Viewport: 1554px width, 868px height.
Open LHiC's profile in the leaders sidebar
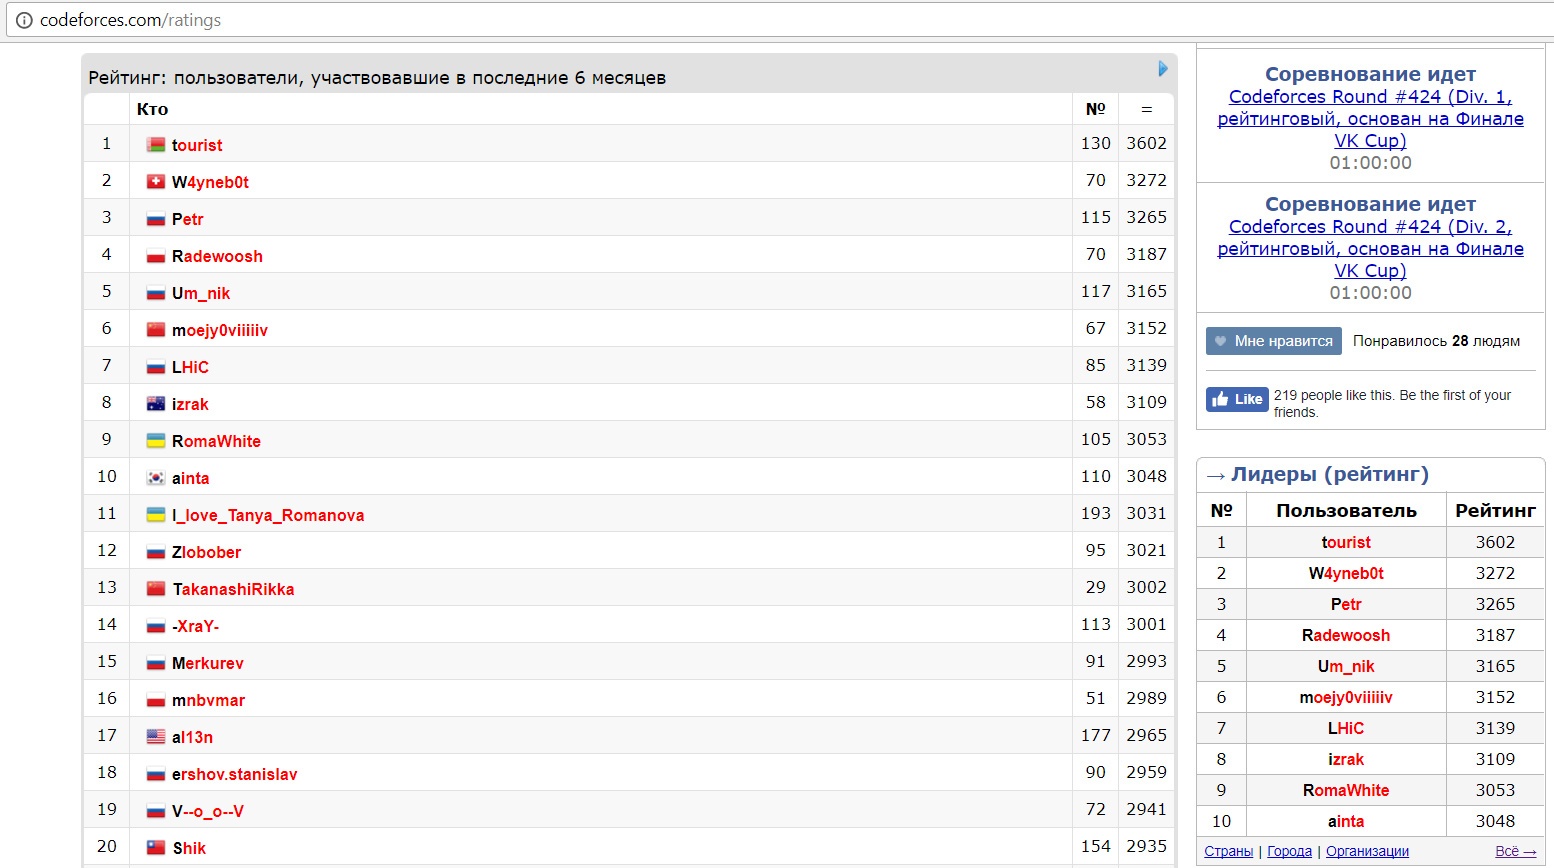pyautogui.click(x=1346, y=728)
